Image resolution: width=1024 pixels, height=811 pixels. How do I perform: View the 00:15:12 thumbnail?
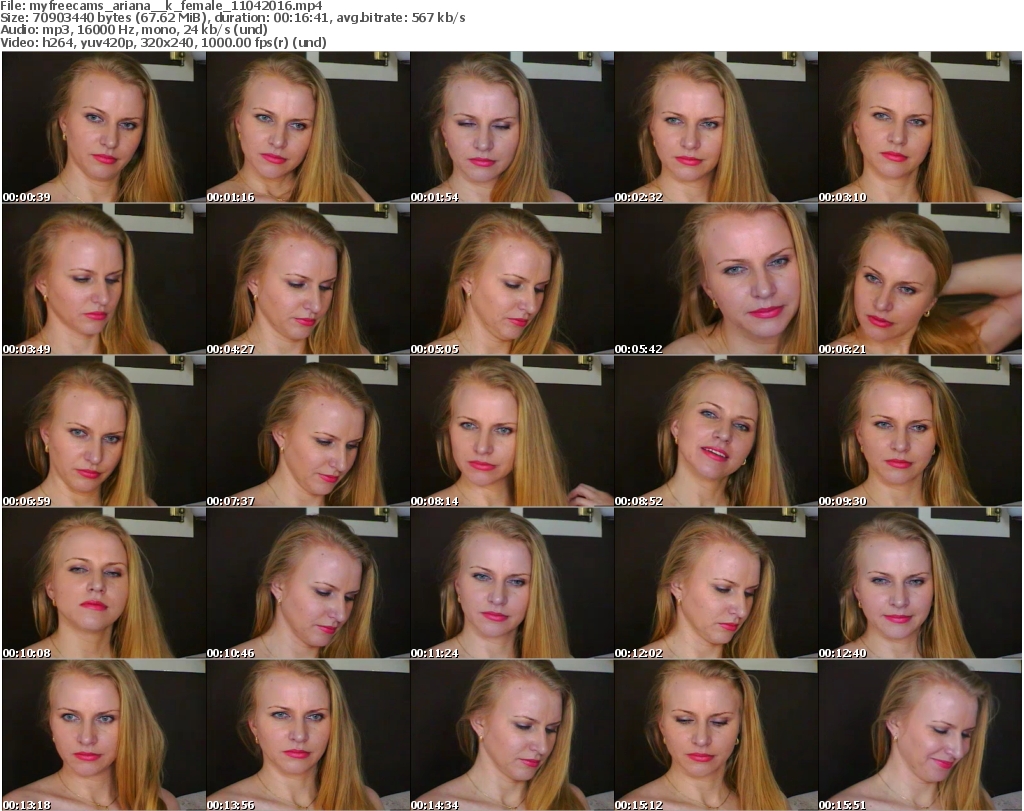coord(716,735)
